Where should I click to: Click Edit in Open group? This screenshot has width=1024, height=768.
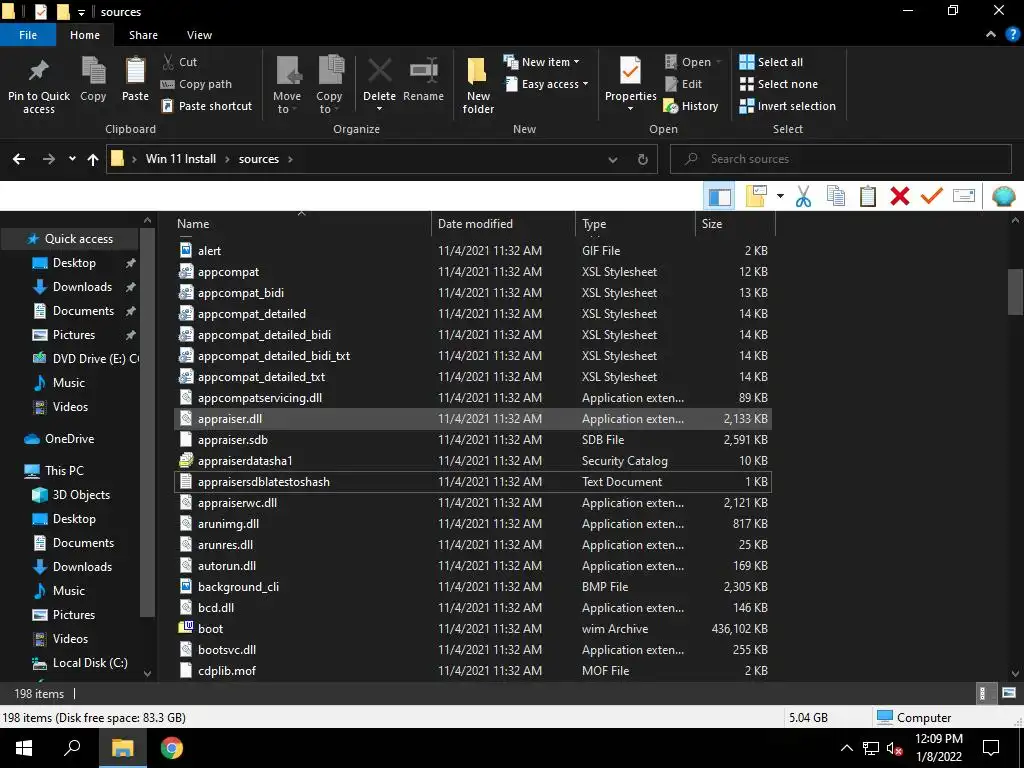tap(683, 84)
